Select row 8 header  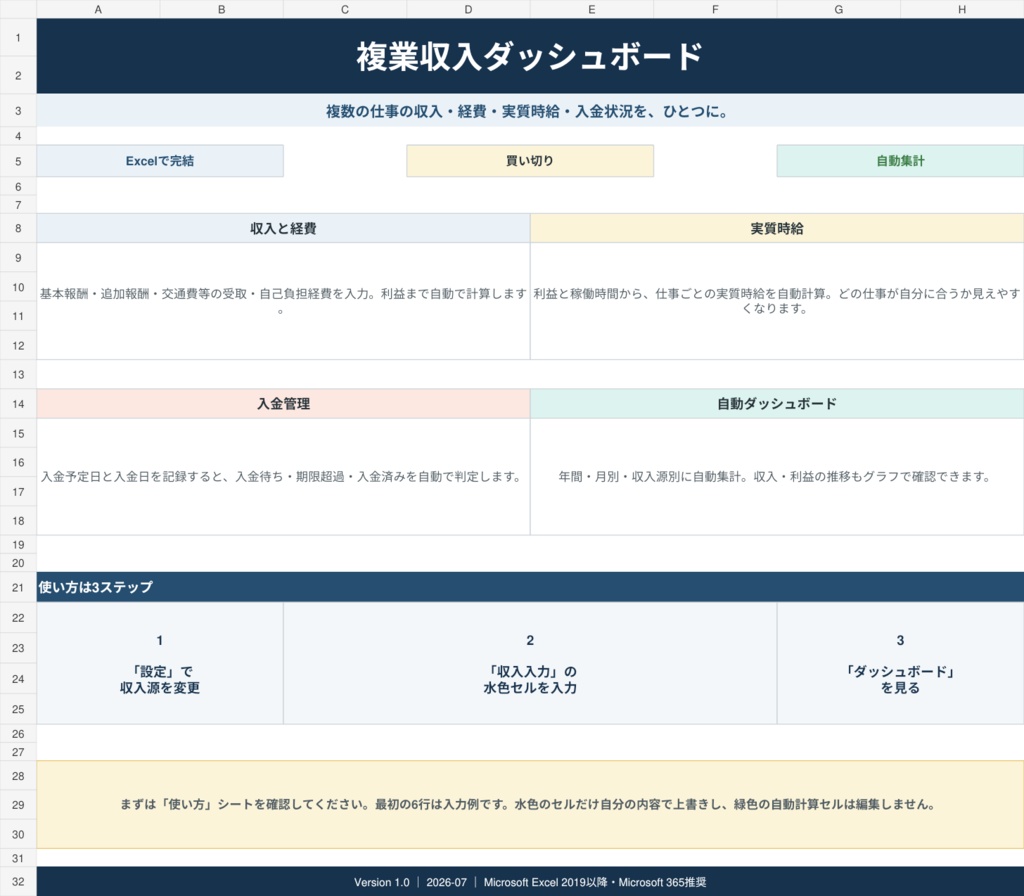click(x=18, y=228)
